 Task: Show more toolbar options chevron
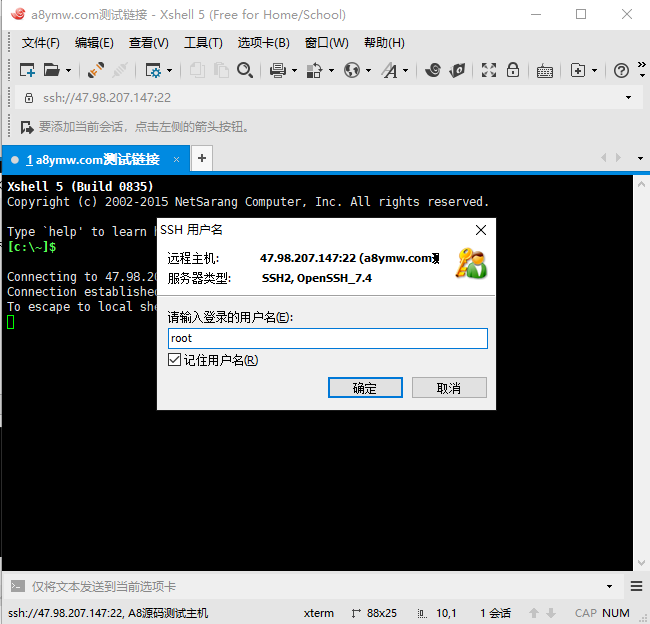click(x=642, y=65)
